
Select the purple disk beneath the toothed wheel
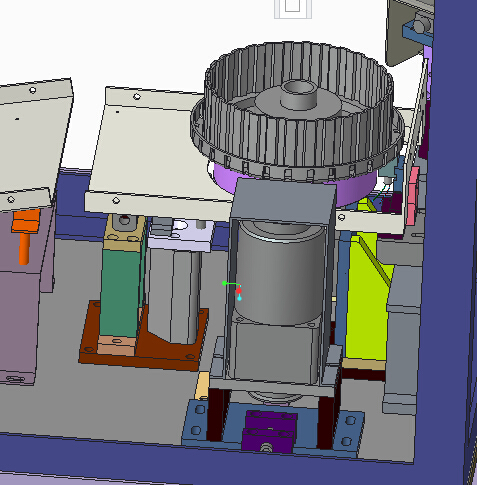355,190
